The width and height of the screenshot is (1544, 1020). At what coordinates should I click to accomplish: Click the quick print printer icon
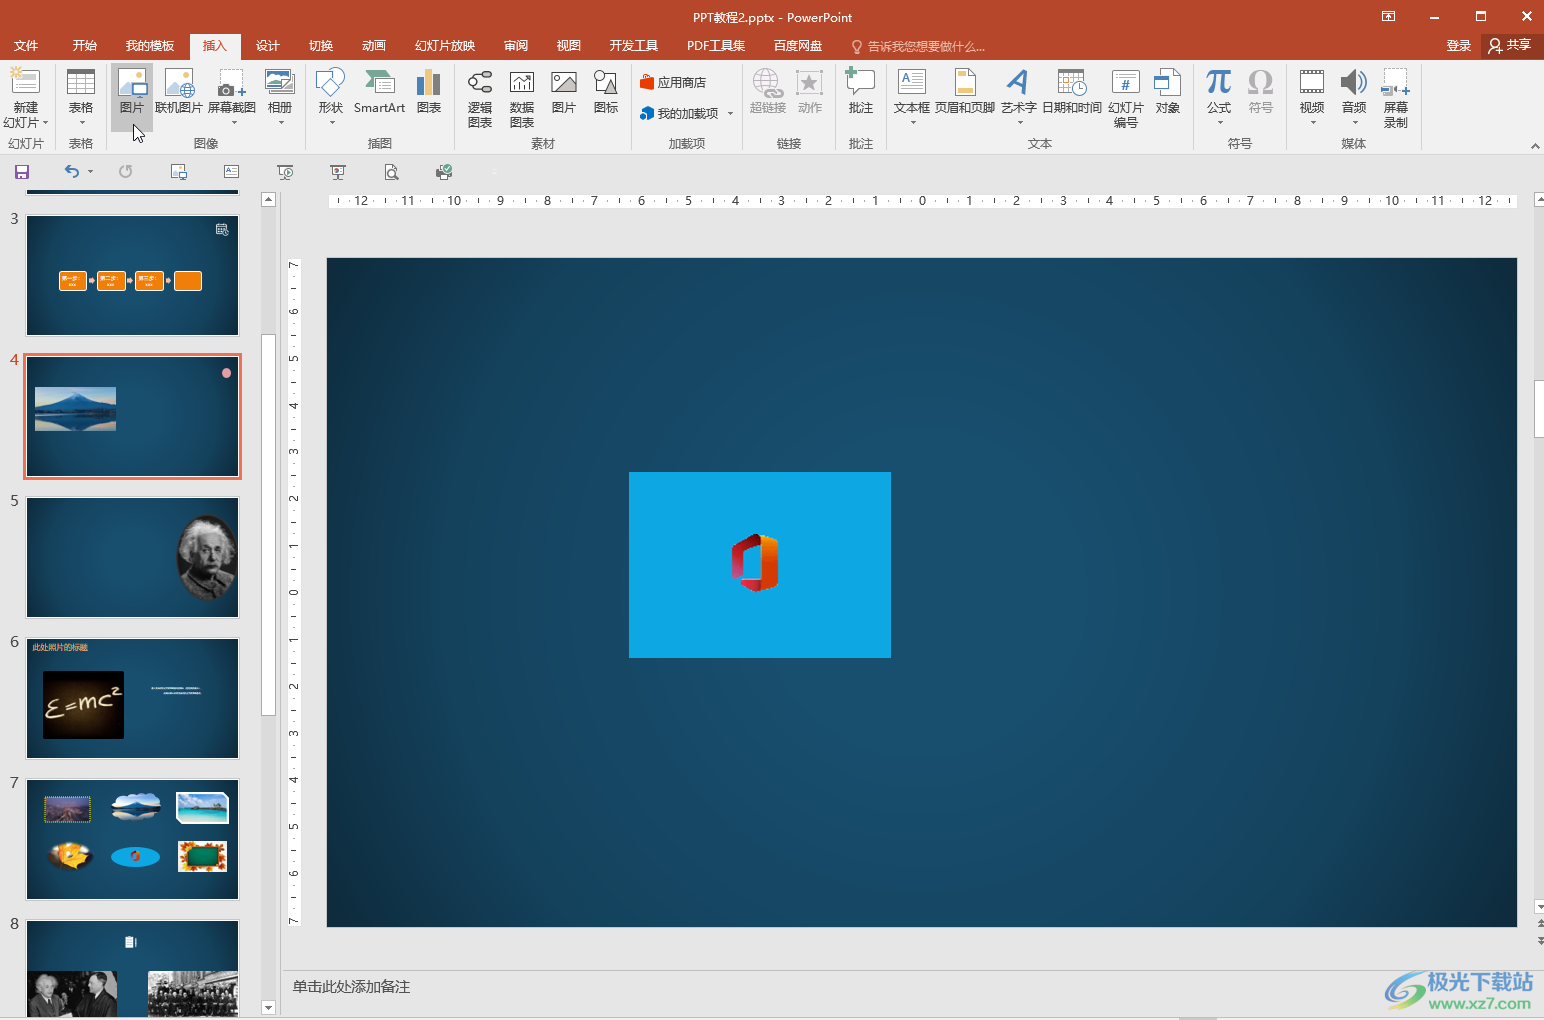[x=444, y=172]
